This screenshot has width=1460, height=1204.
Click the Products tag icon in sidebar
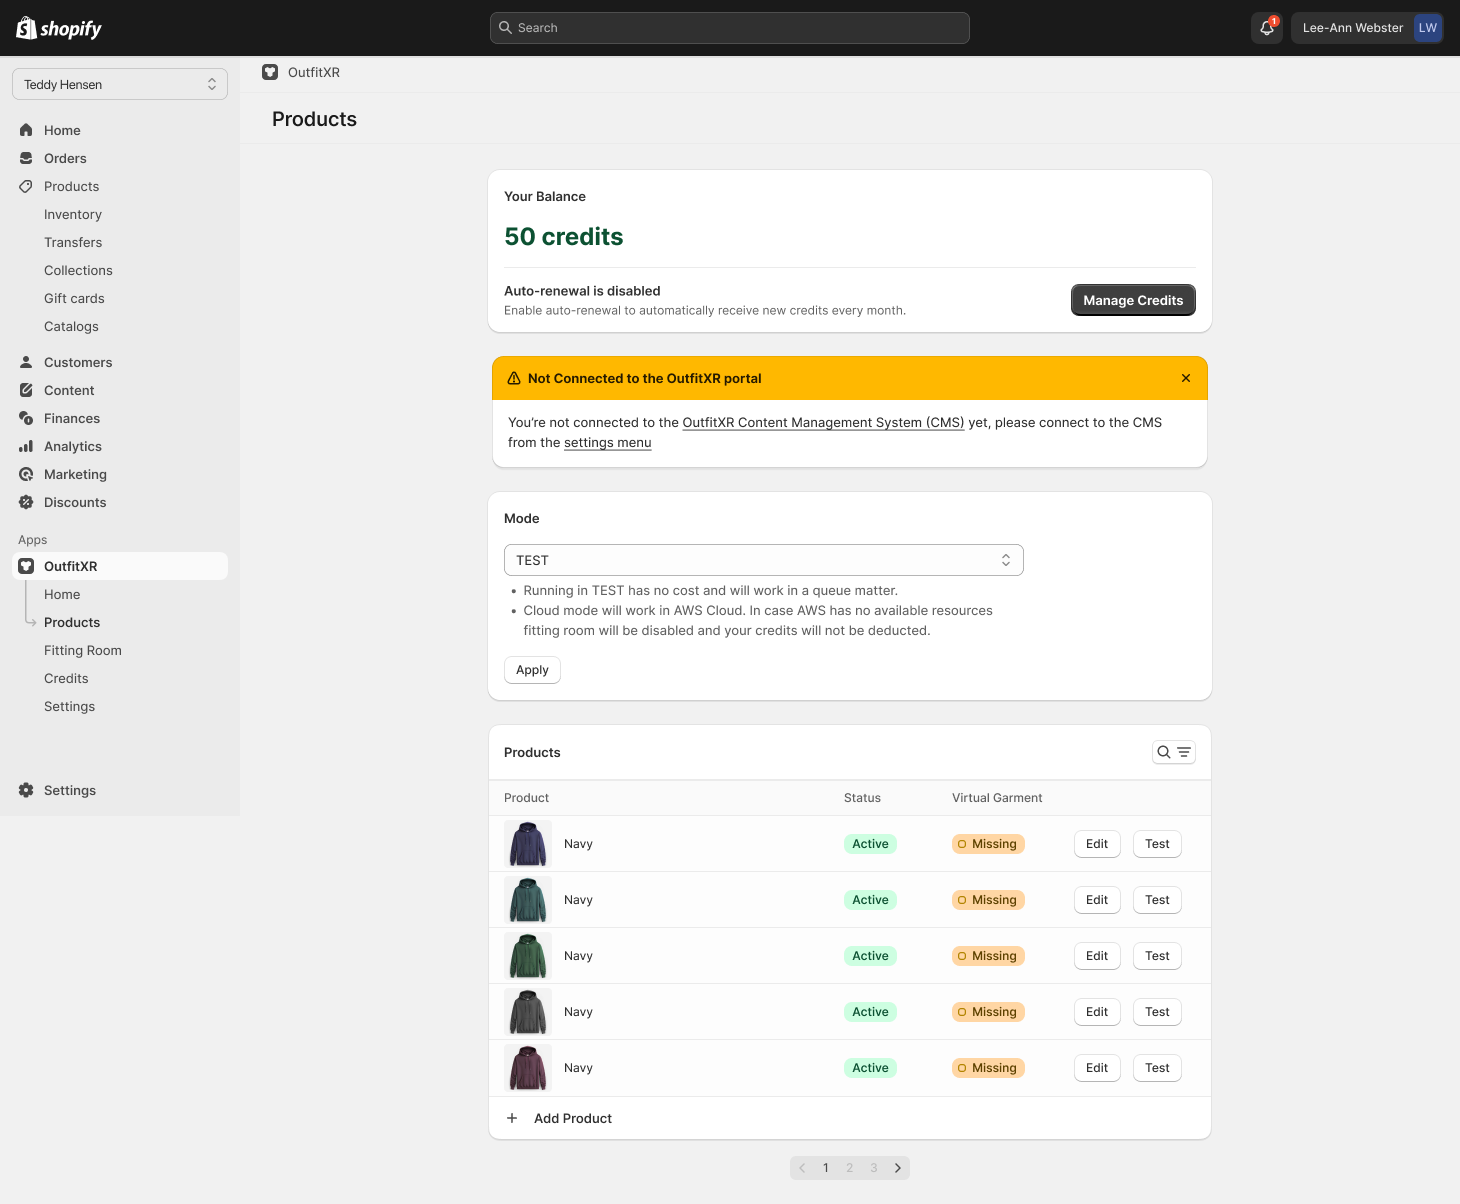point(26,186)
